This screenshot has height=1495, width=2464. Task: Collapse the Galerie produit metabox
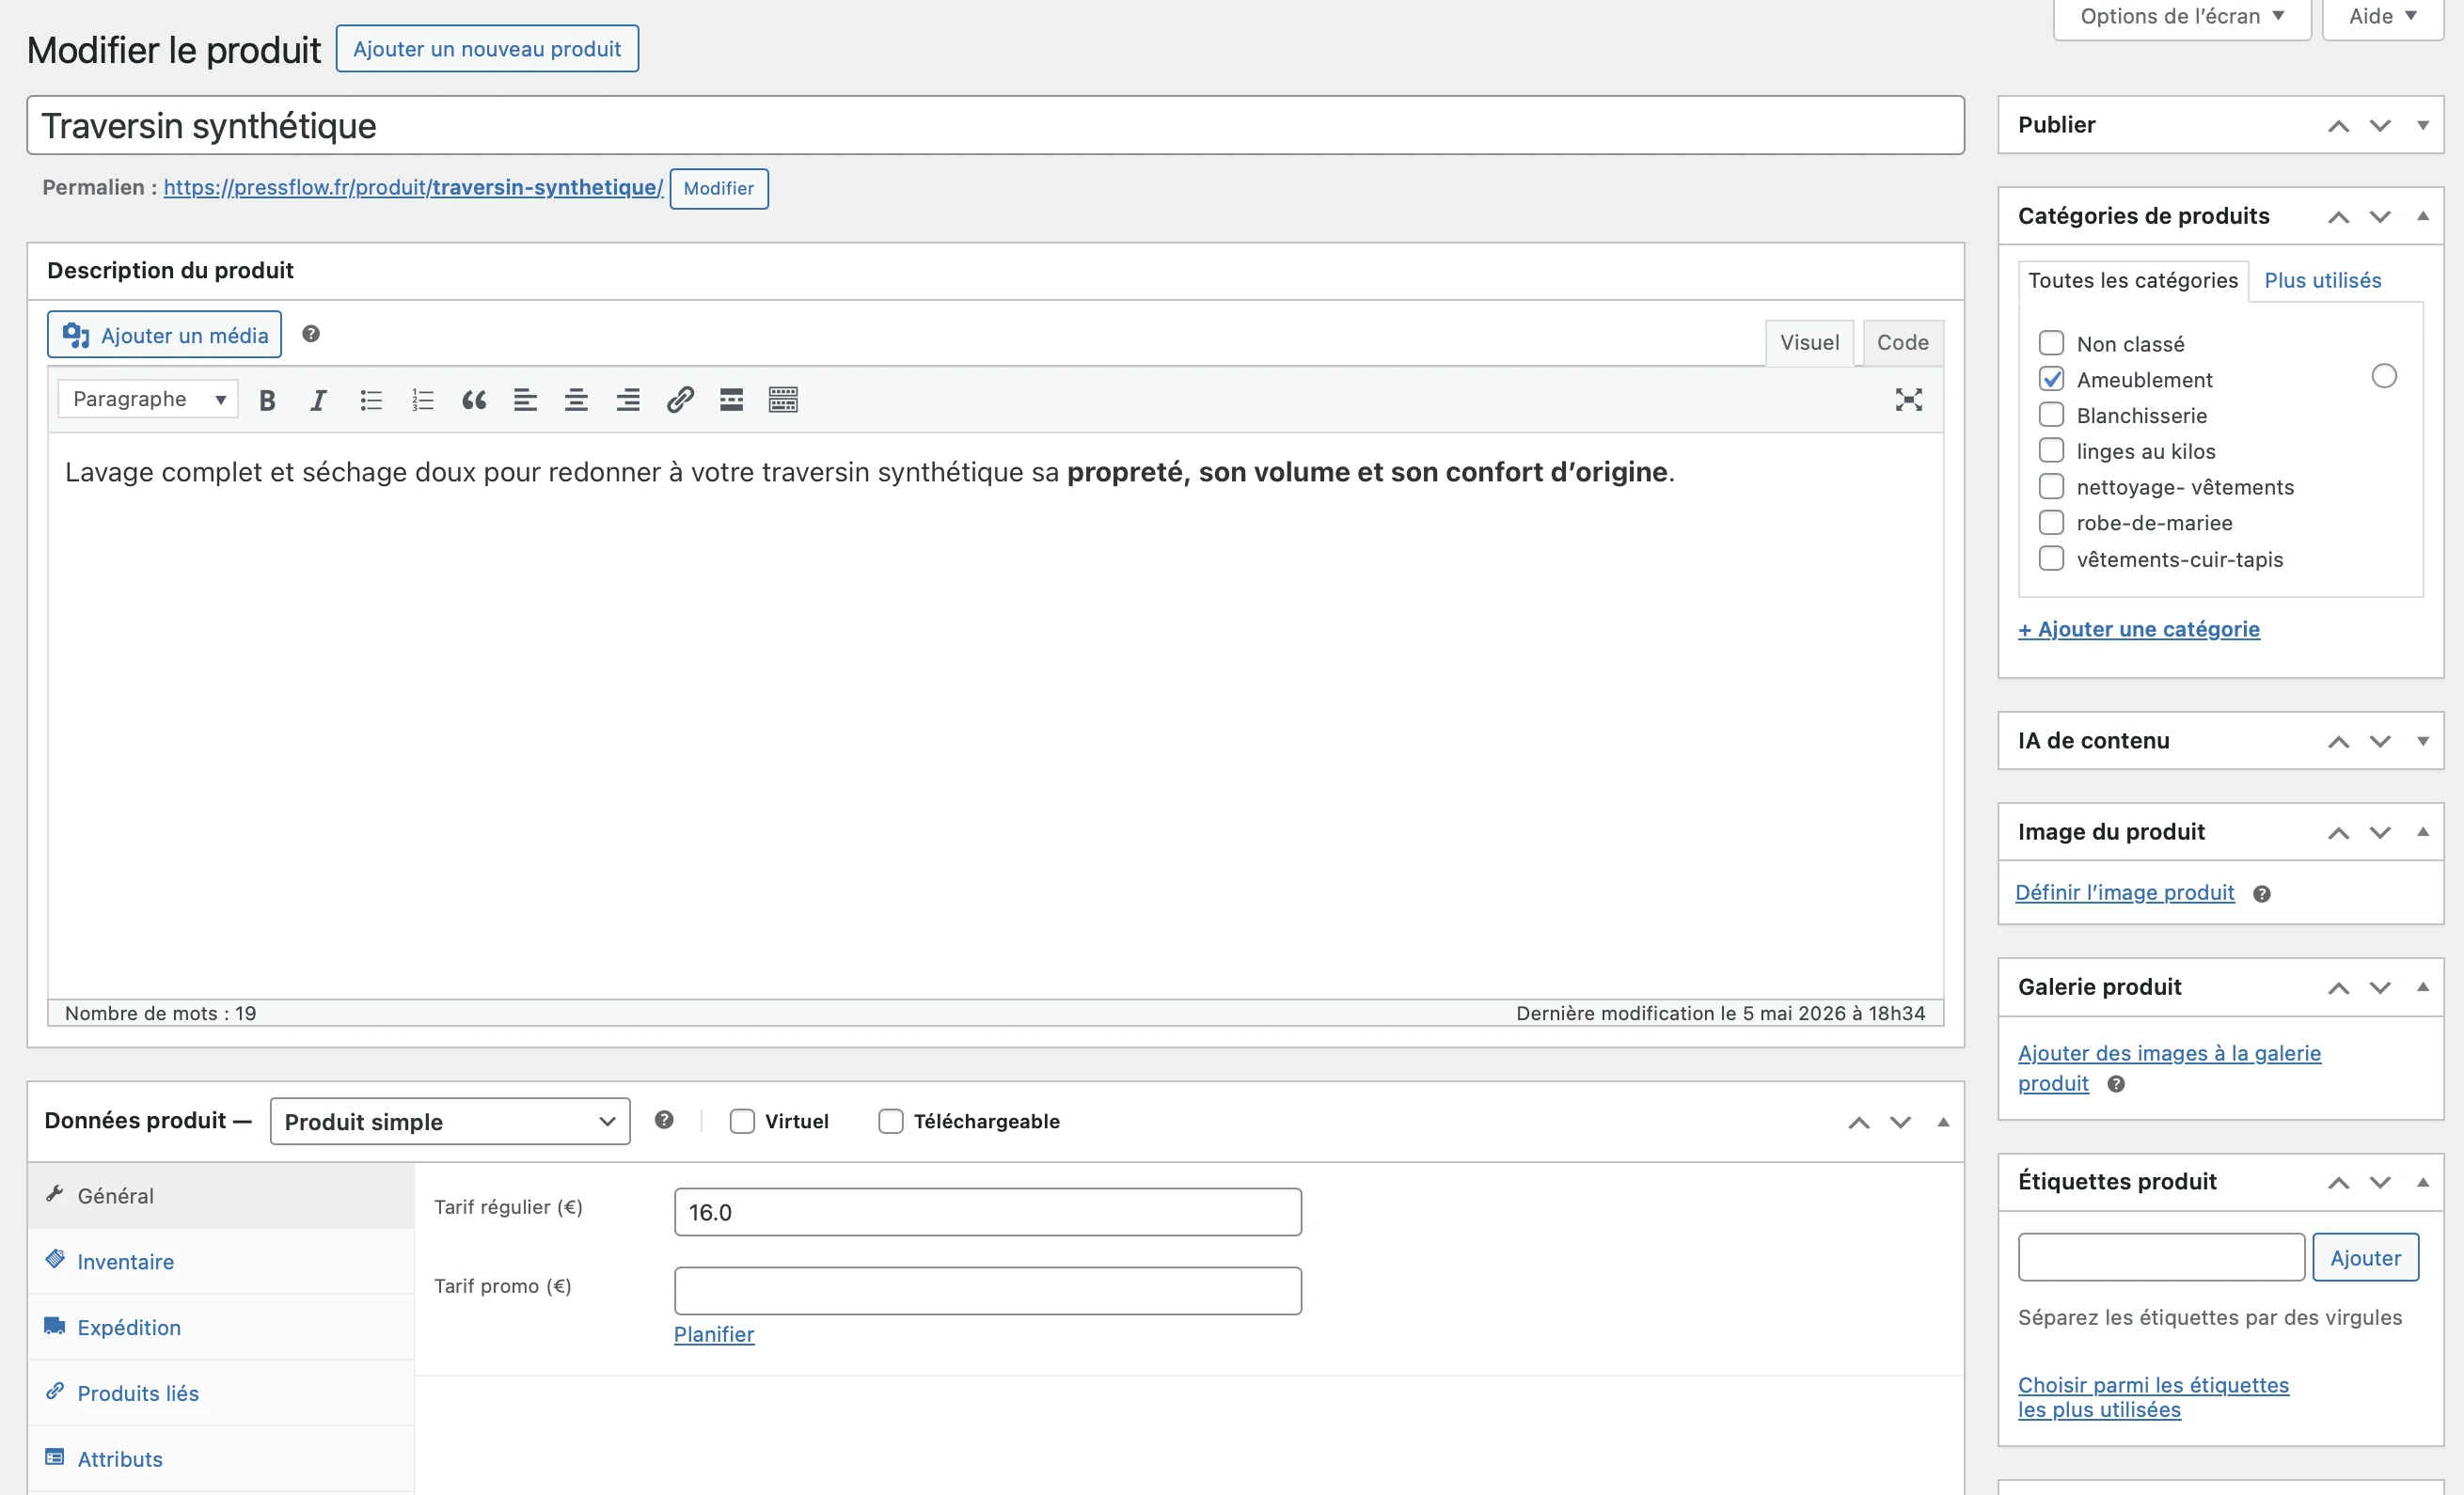2422,988
